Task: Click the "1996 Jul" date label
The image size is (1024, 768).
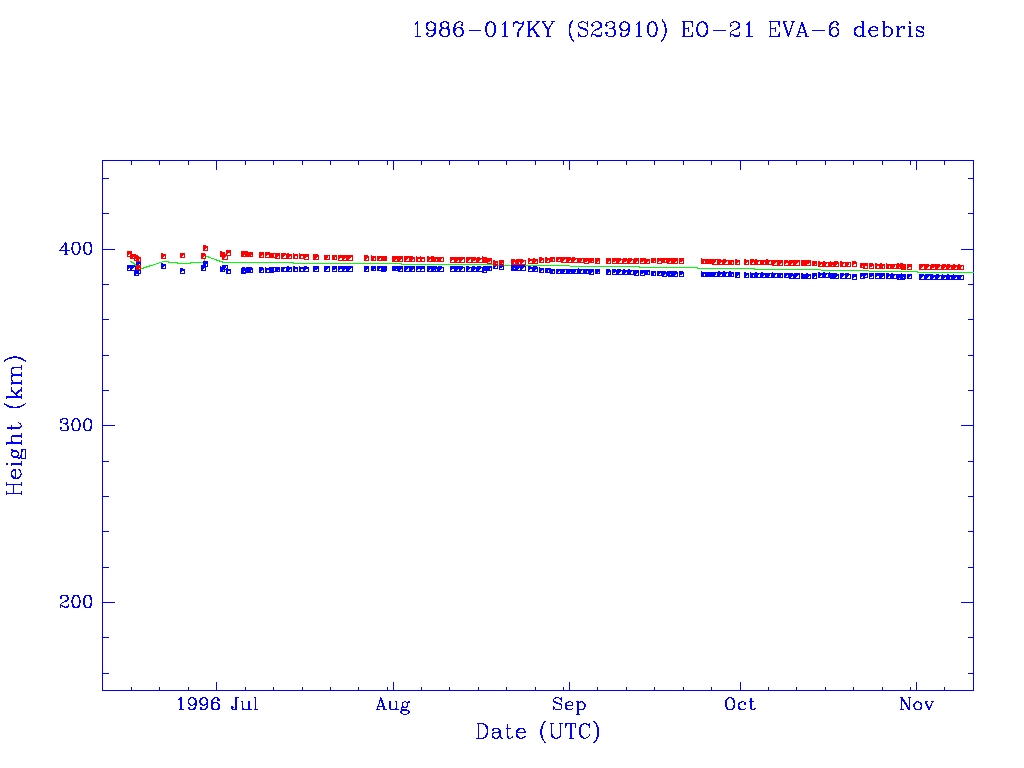Action: coord(217,705)
